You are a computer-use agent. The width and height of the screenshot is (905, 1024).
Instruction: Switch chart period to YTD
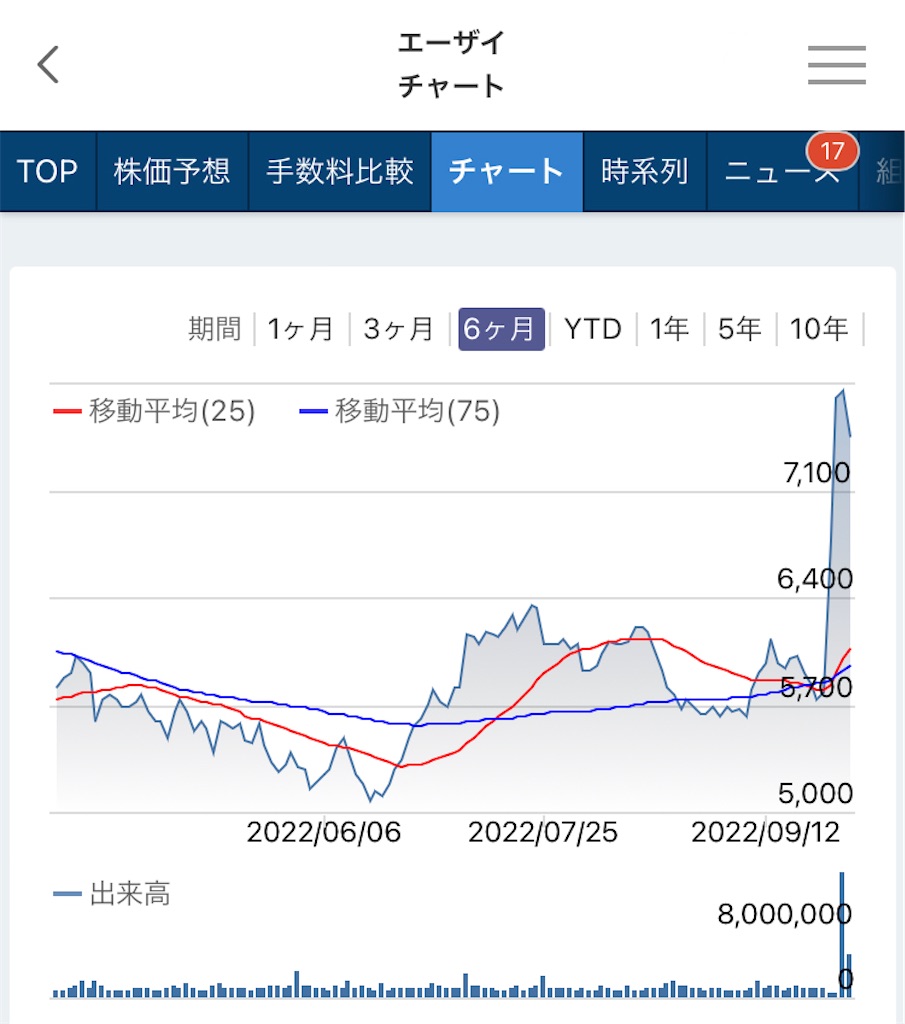click(x=593, y=329)
